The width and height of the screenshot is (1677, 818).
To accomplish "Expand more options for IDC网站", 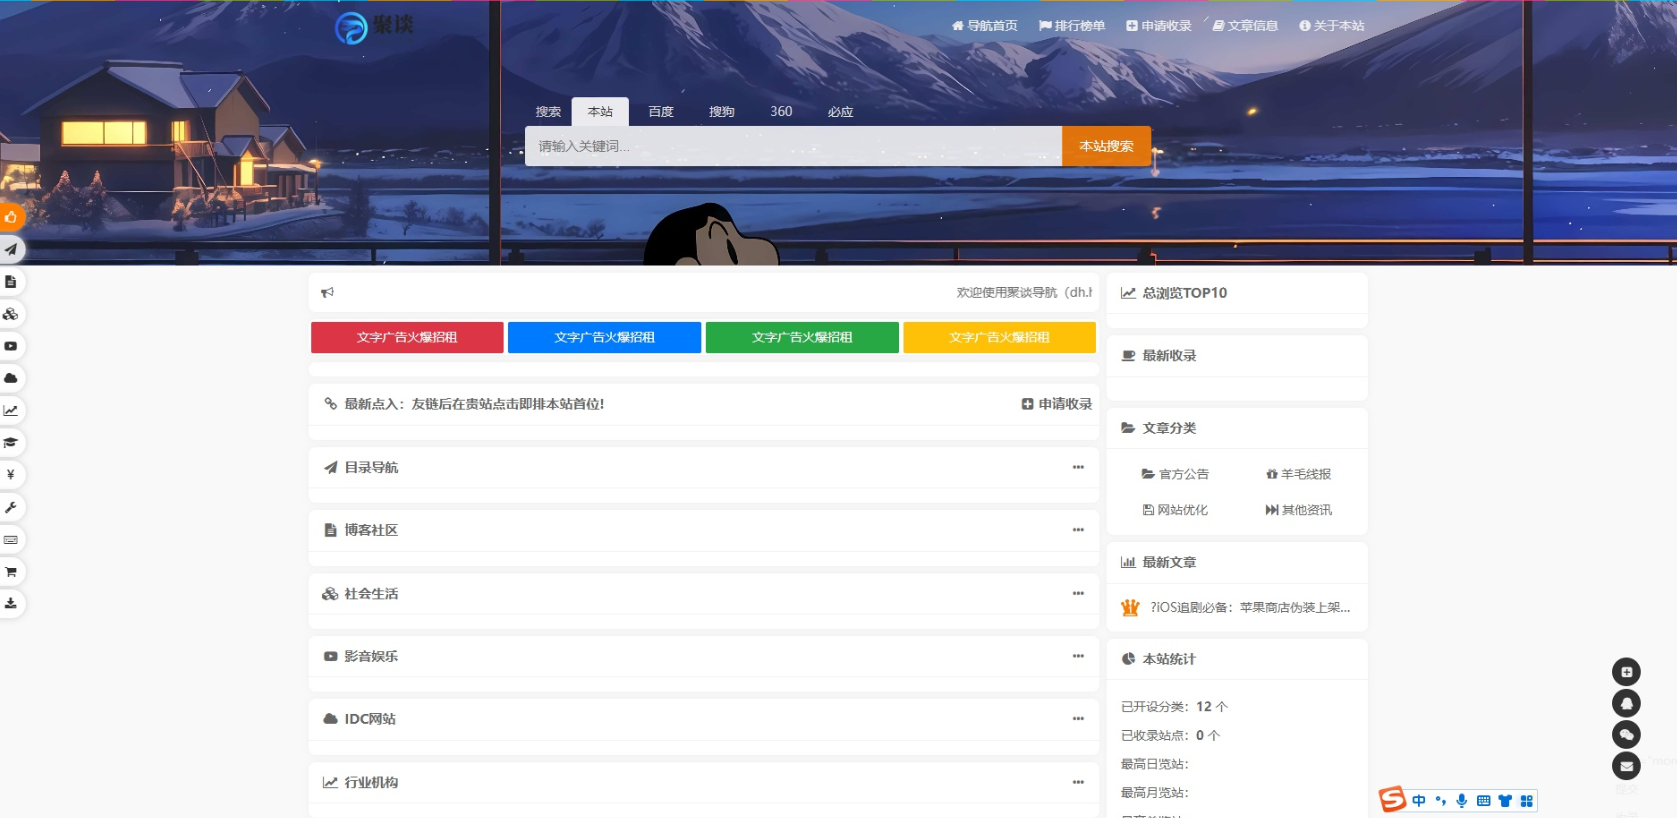I will tap(1078, 719).
